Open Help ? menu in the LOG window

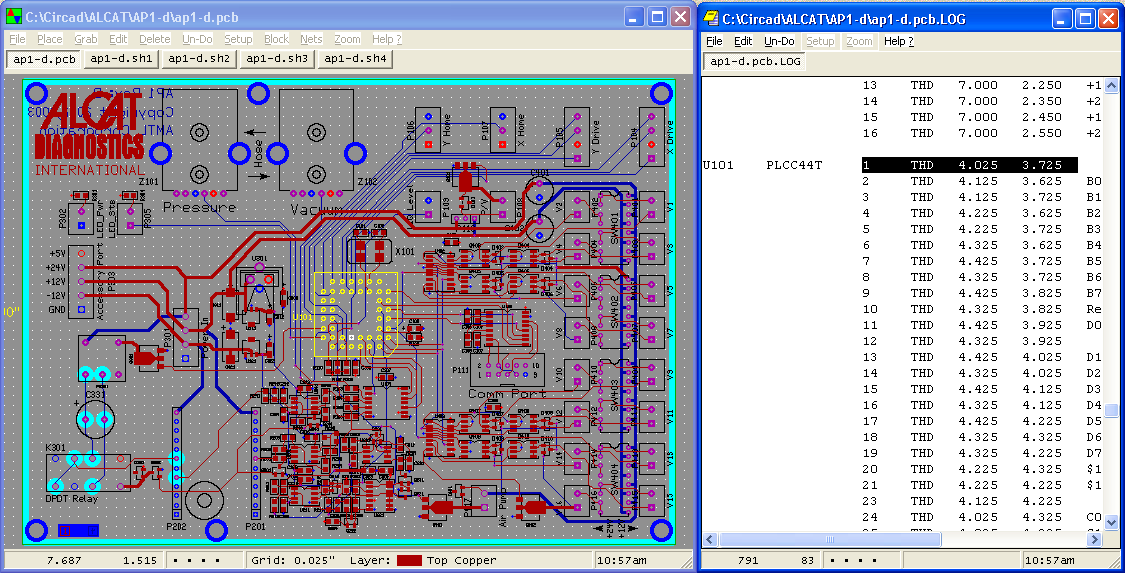(898, 41)
